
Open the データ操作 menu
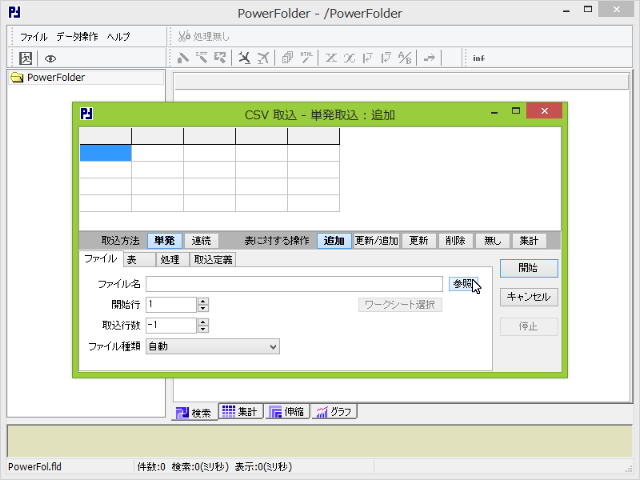coord(77,37)
